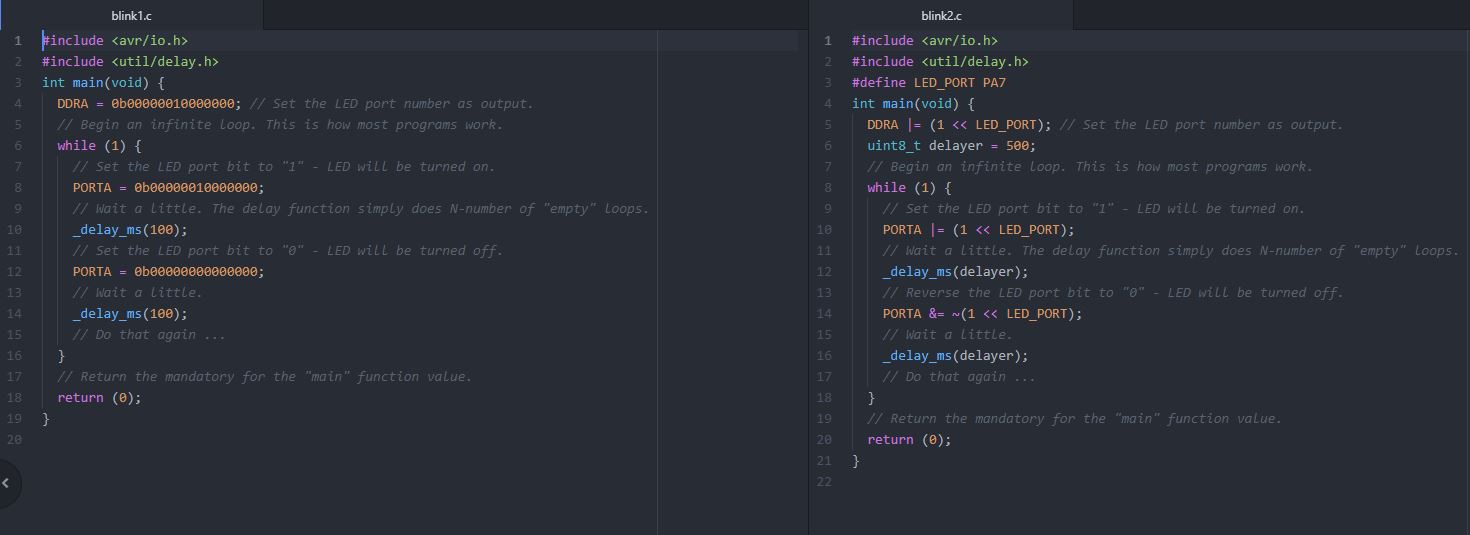Click 'PORTA = 0b00000010000000;' in blink1.c
Screen dimensions: 1470x535
pyautogui.click(x=168, y=188)
